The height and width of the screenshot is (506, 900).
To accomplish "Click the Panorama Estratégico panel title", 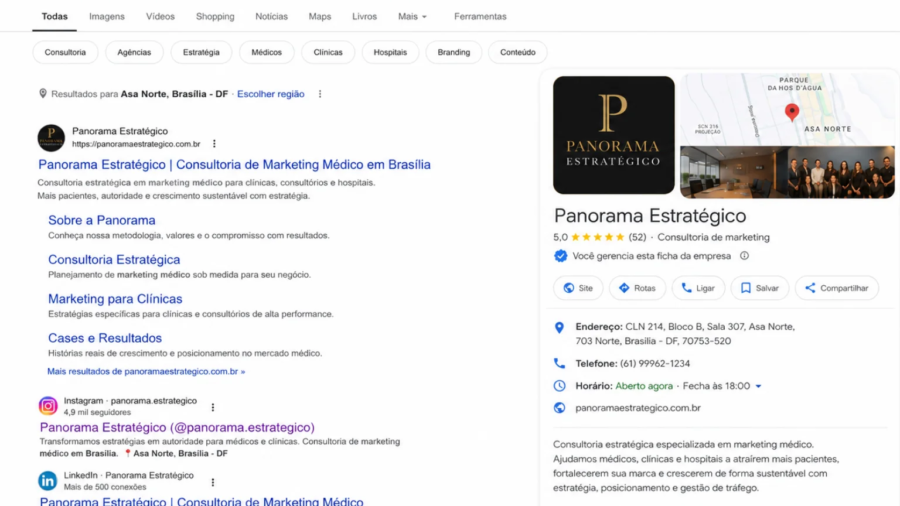I will click(650, 216).
